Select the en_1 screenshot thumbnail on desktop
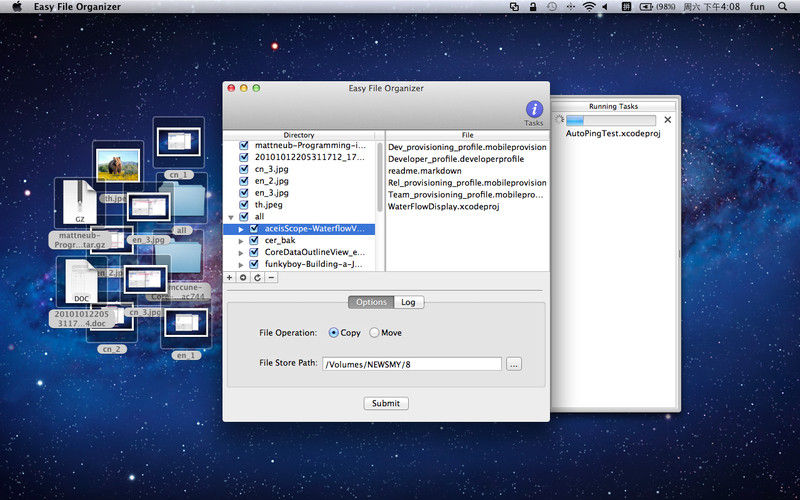 coord(186,322)
